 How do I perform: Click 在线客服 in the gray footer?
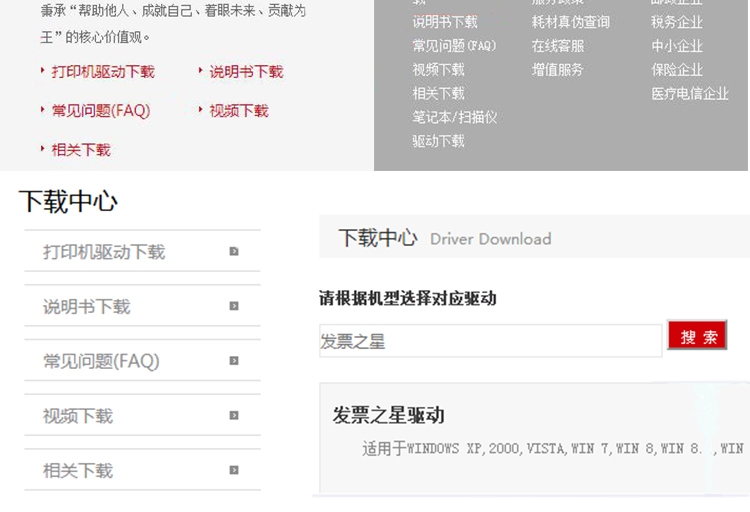[x=557, y=46]
